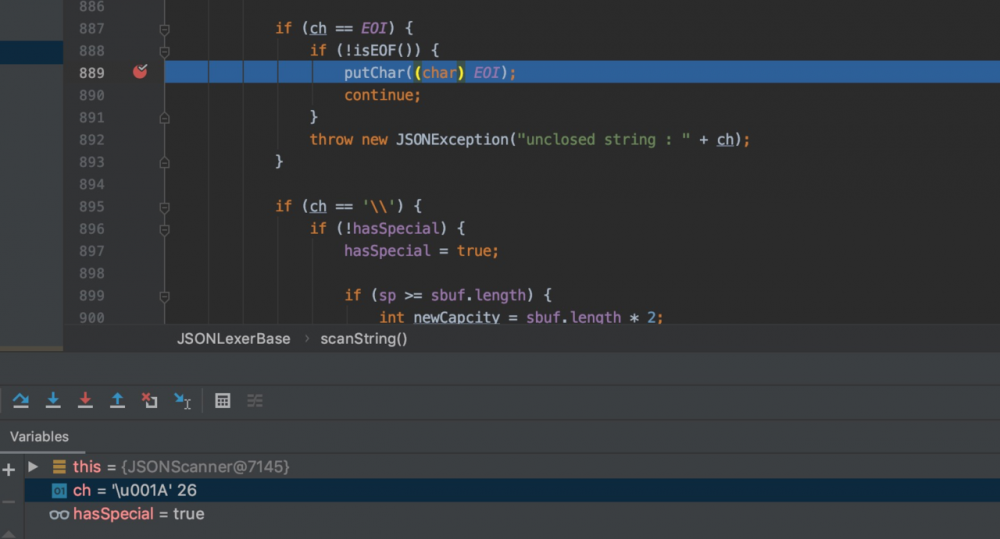Collapse the code block at line 896
The image size is (1000, 539).
[165, 230]
